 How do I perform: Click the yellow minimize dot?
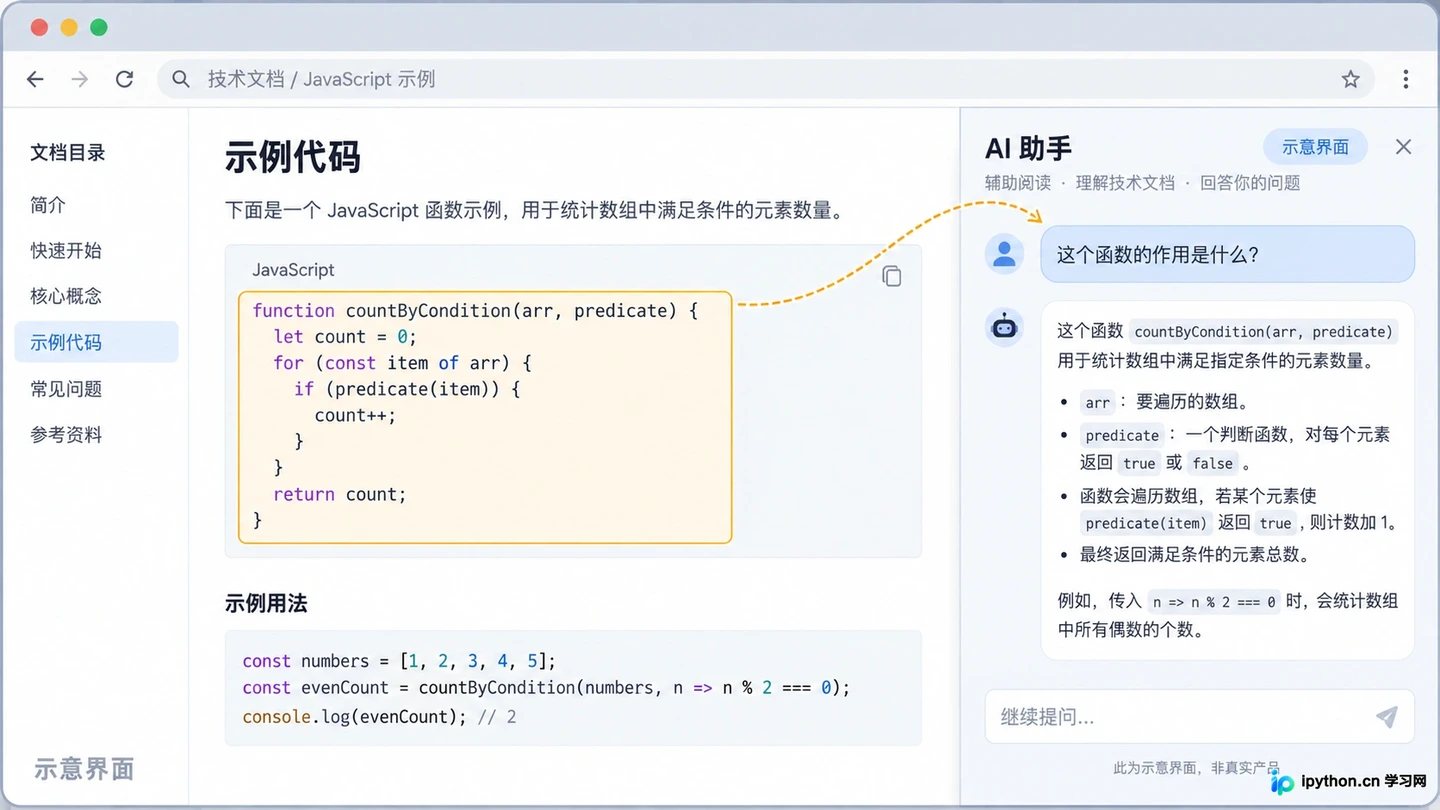point(69,27)
